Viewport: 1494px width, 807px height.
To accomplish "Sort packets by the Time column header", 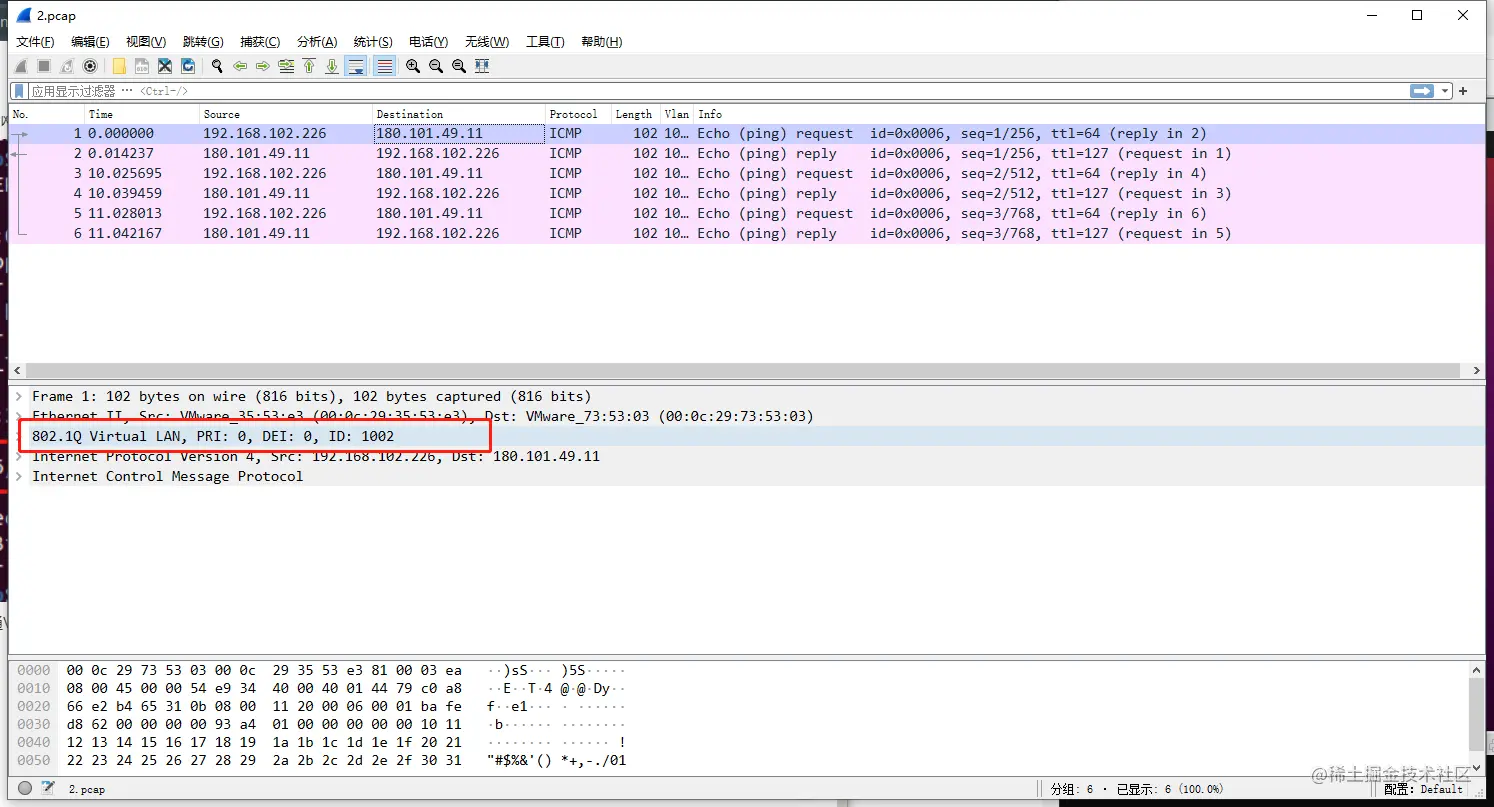I will tap(142, 114).
